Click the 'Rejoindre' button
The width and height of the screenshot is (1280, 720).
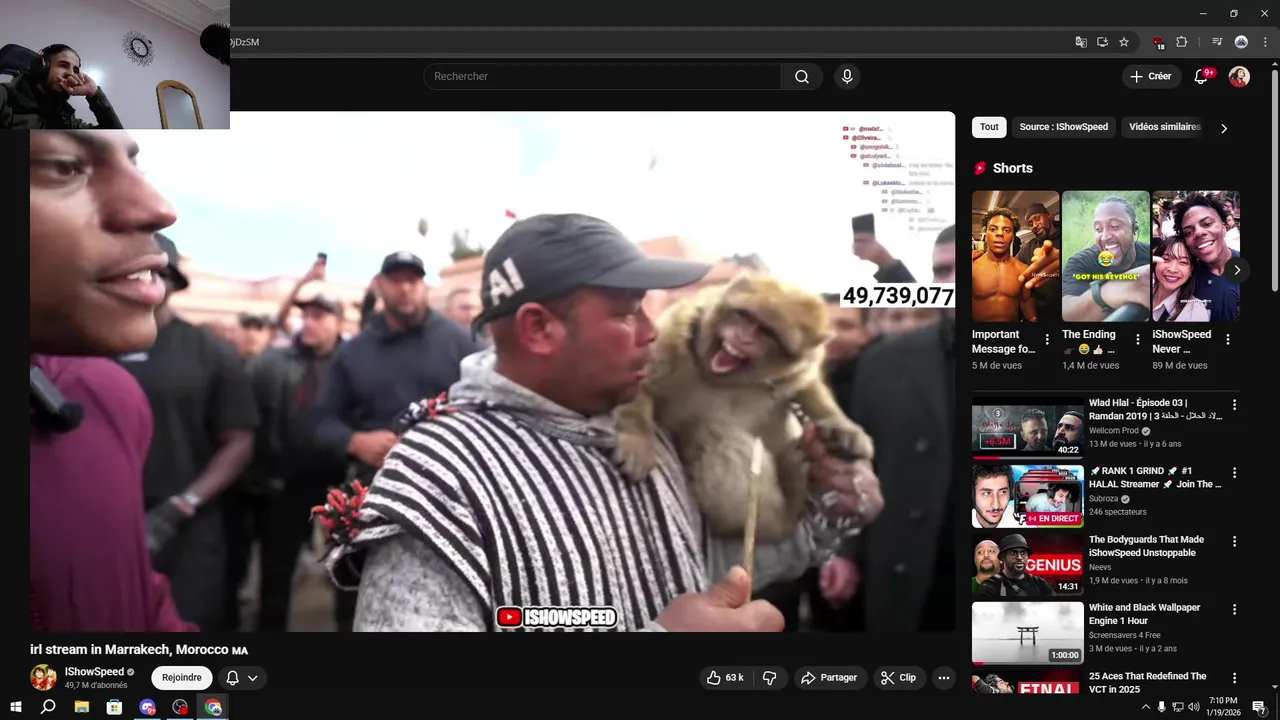182,678
